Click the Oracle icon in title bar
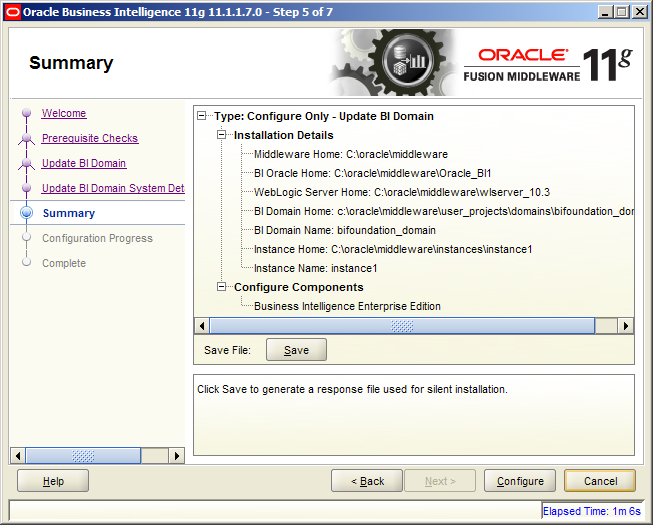 tap(11, 11)
